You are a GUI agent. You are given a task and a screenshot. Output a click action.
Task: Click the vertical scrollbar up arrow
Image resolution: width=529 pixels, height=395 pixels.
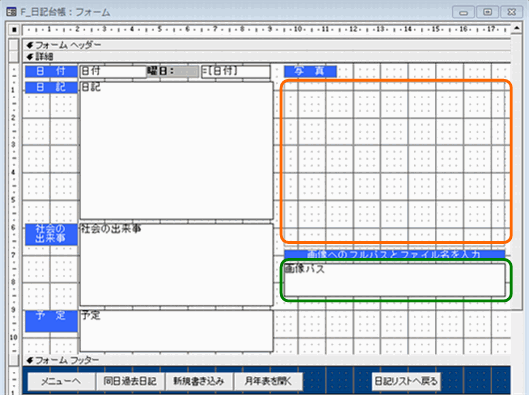pos(517,29)
